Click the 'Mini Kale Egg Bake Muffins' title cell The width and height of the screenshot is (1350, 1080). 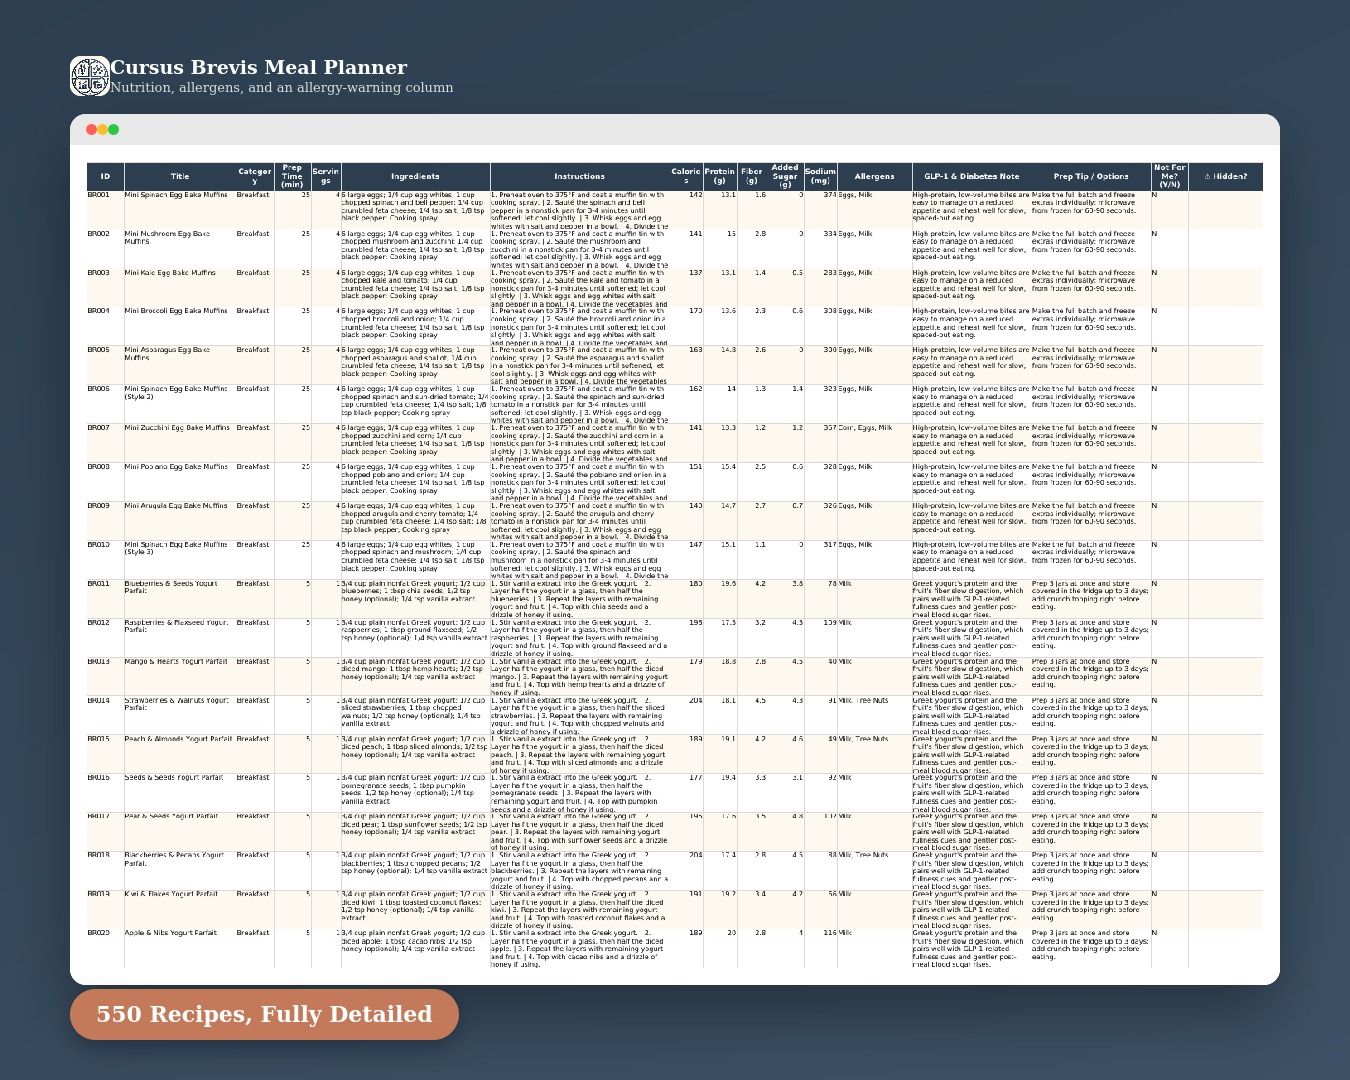[x=179, y=287]
